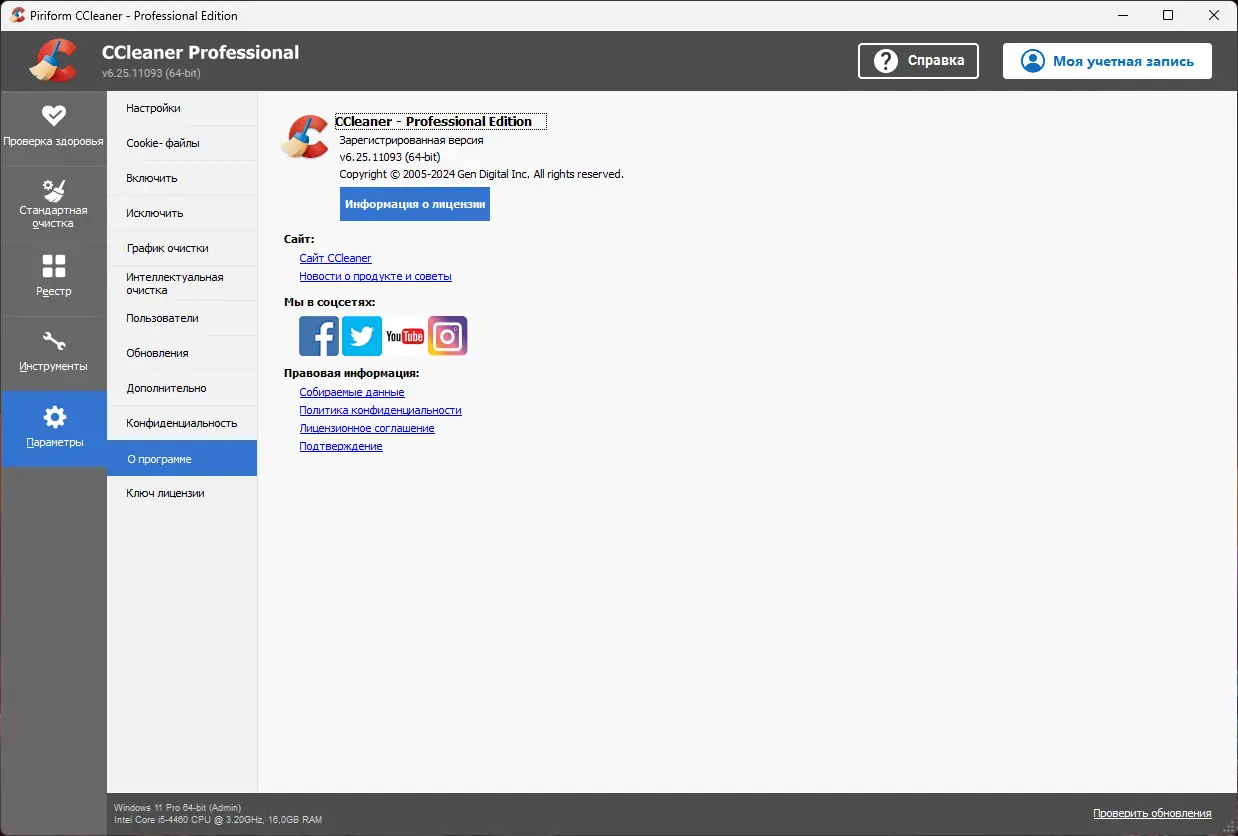The width and height of the screenshot is (1238, 836).
Task: Open the CCleaner YouTube channel
Action: (x=404, y=336)
